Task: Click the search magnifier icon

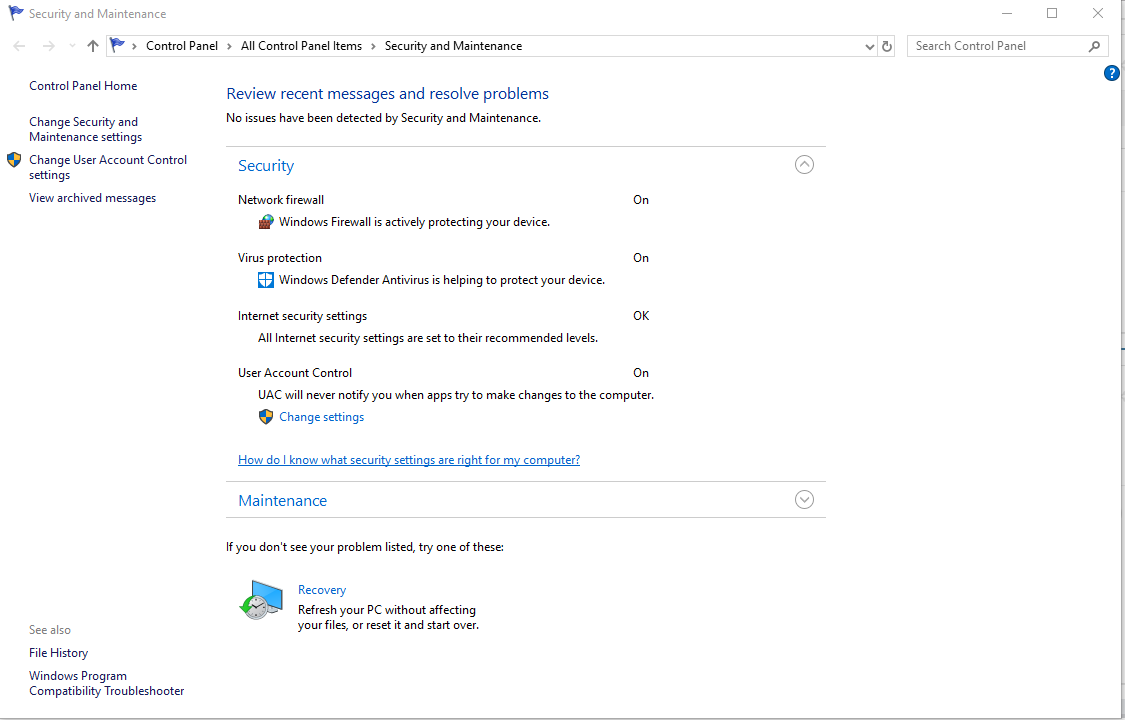Action: point(1094,46)
